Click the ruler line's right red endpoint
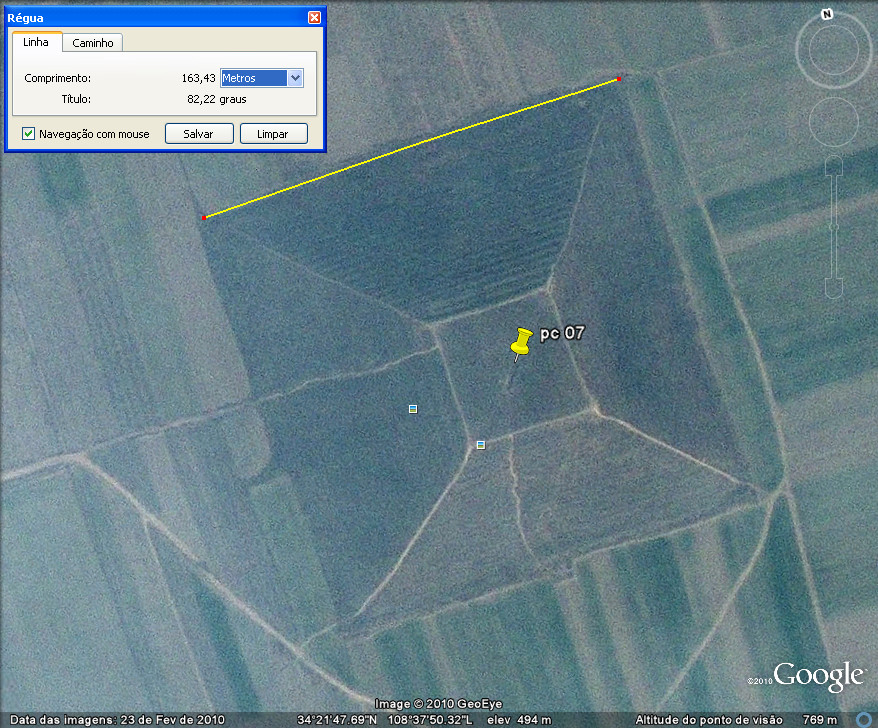Screen dimensions: 878x728 tap(619, 79)
